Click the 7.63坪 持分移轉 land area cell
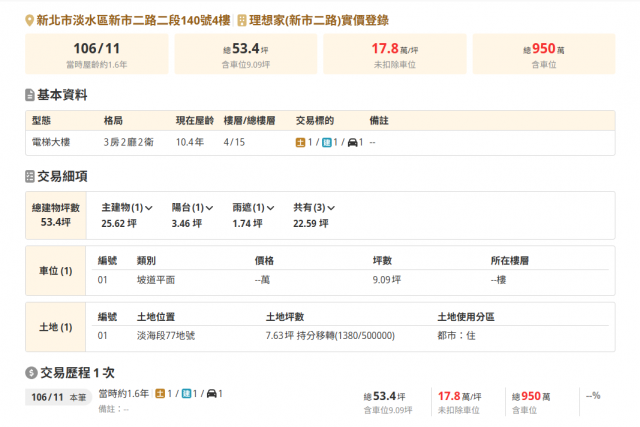Screen dimensions: 640x427 [x=330, y=336]
